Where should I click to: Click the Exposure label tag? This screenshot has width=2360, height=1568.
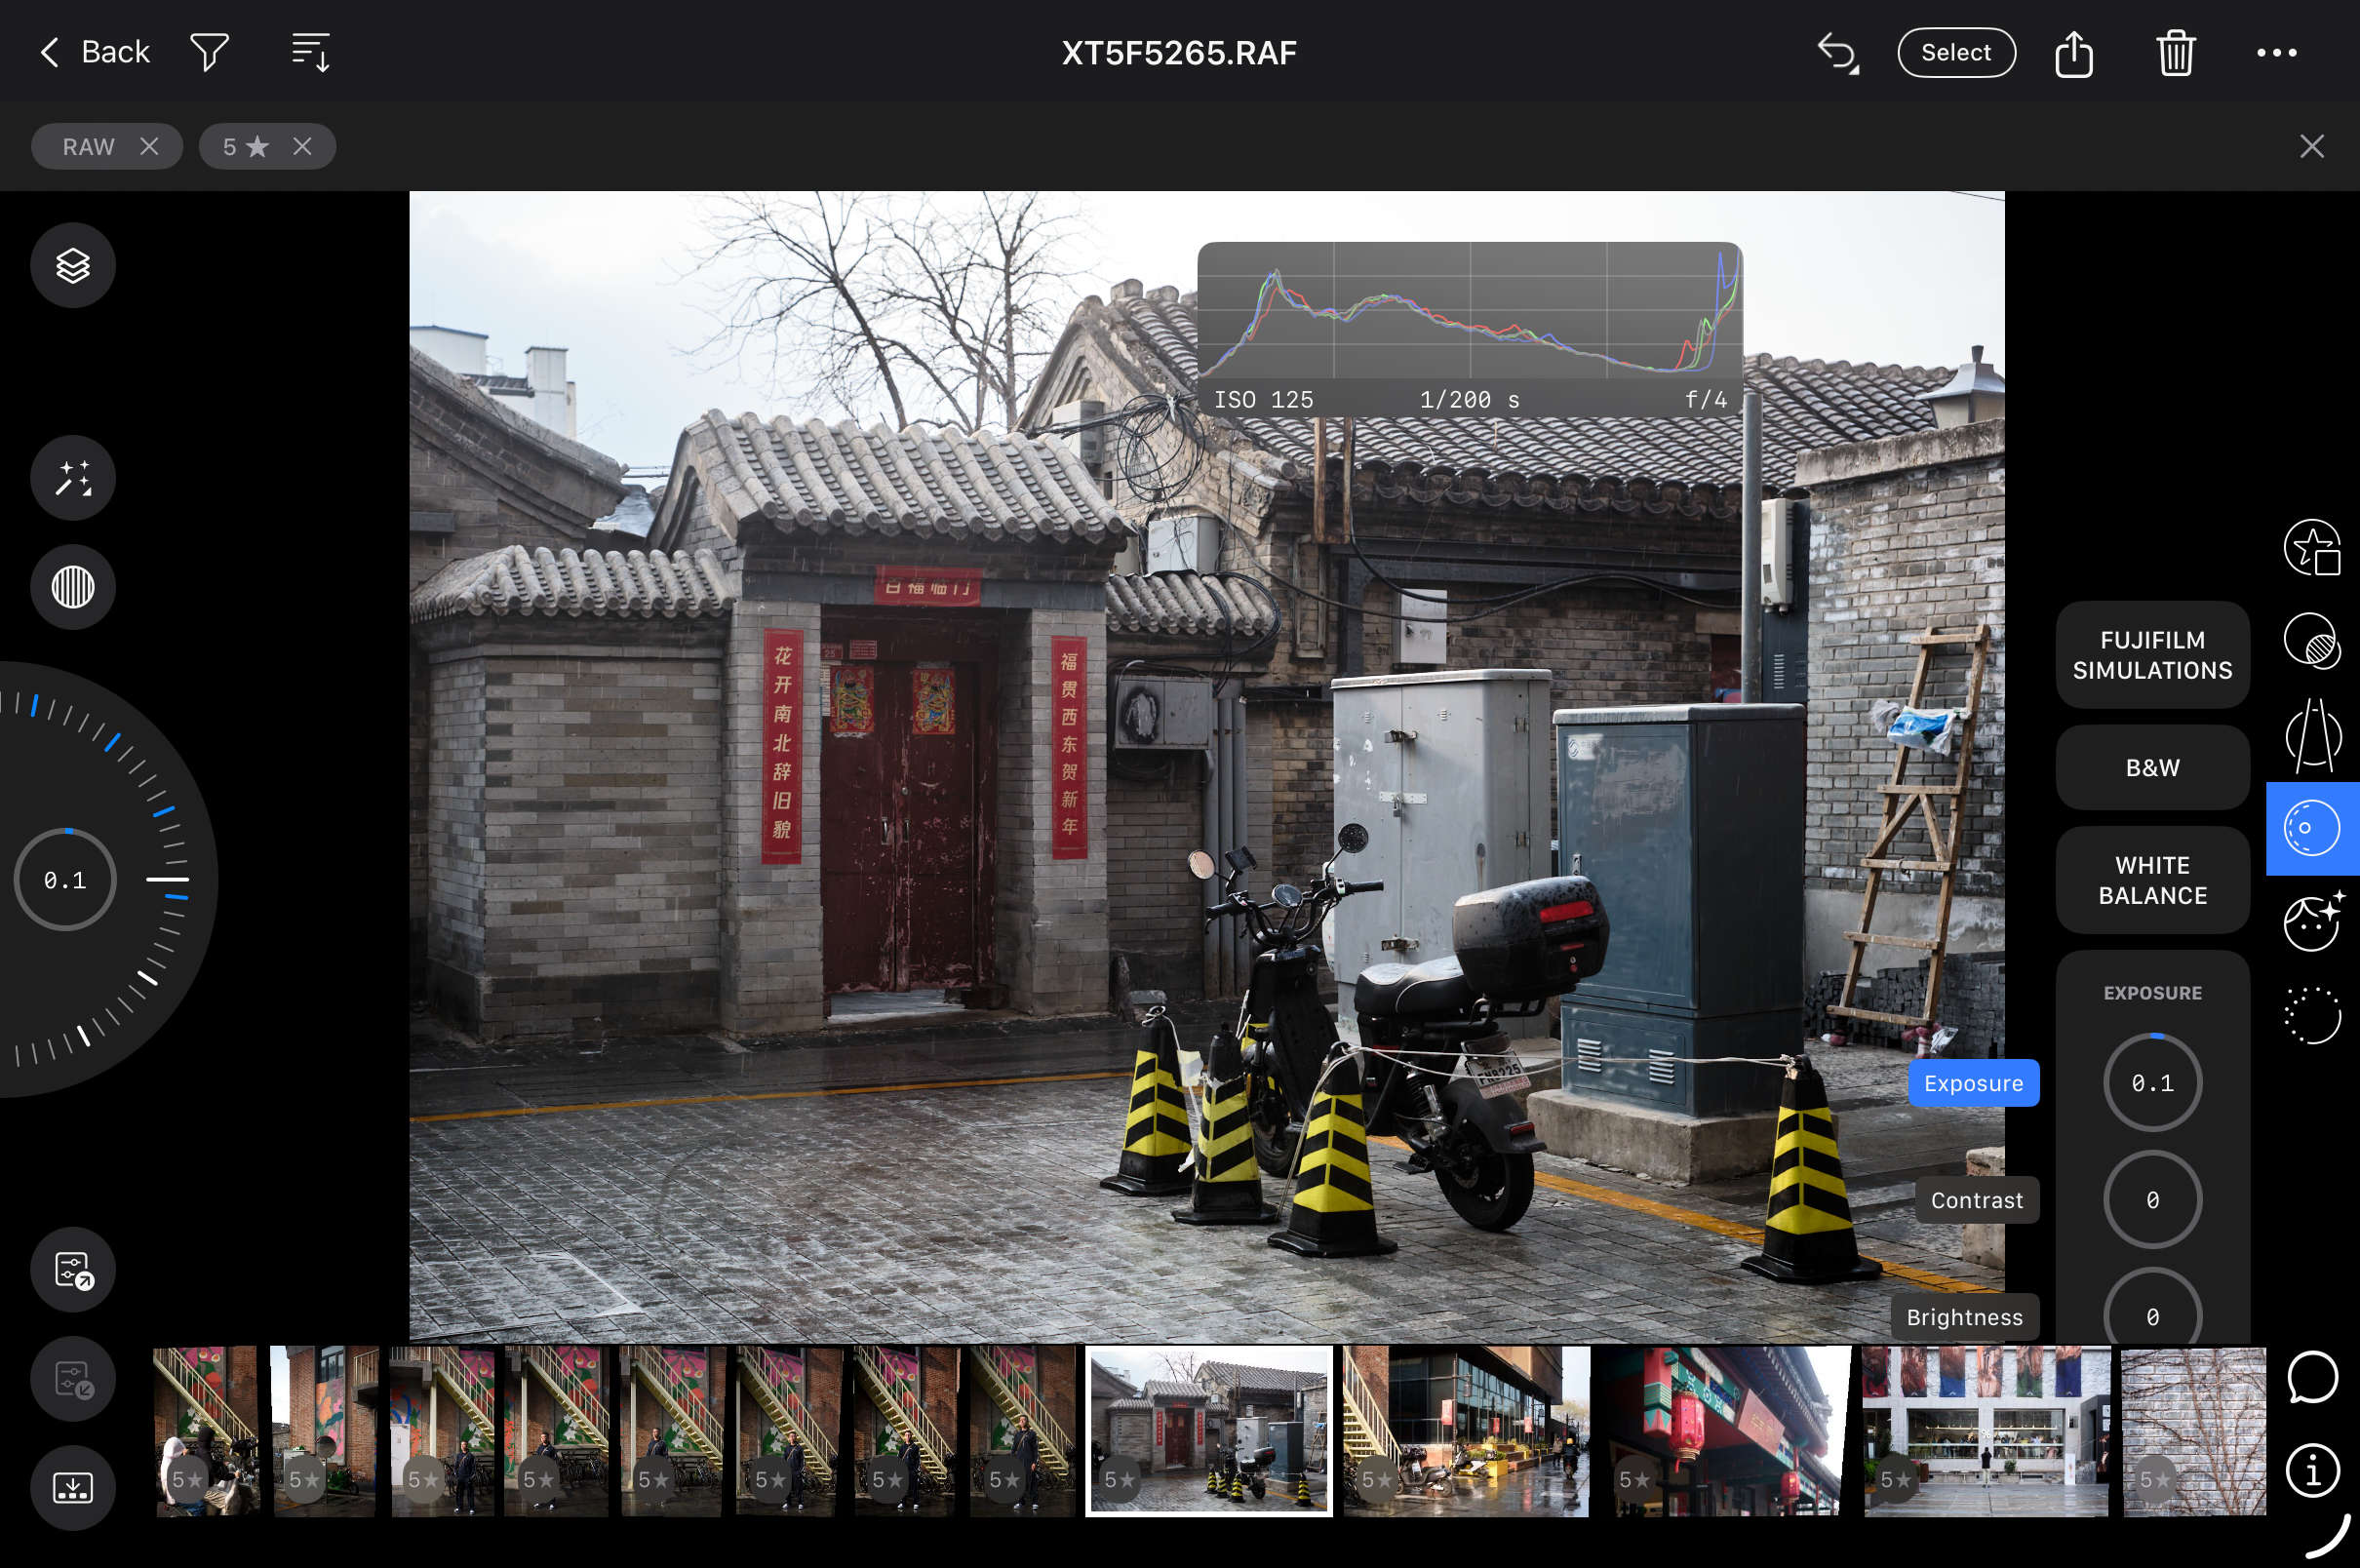[x=1973, y=1083]
